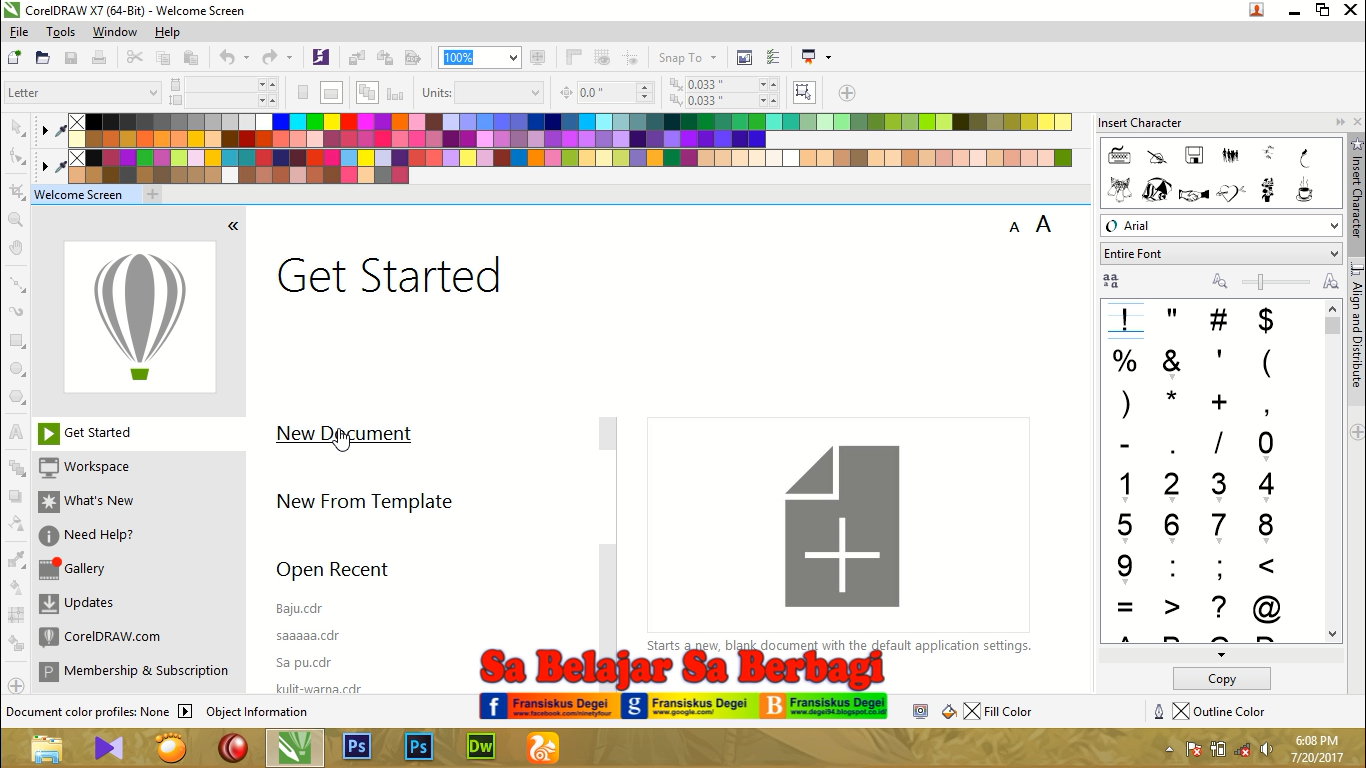Viewport: 1366px width, 768px height.
Task: Expand glyph list with bottom arrow
Action: coord(1221,655)
